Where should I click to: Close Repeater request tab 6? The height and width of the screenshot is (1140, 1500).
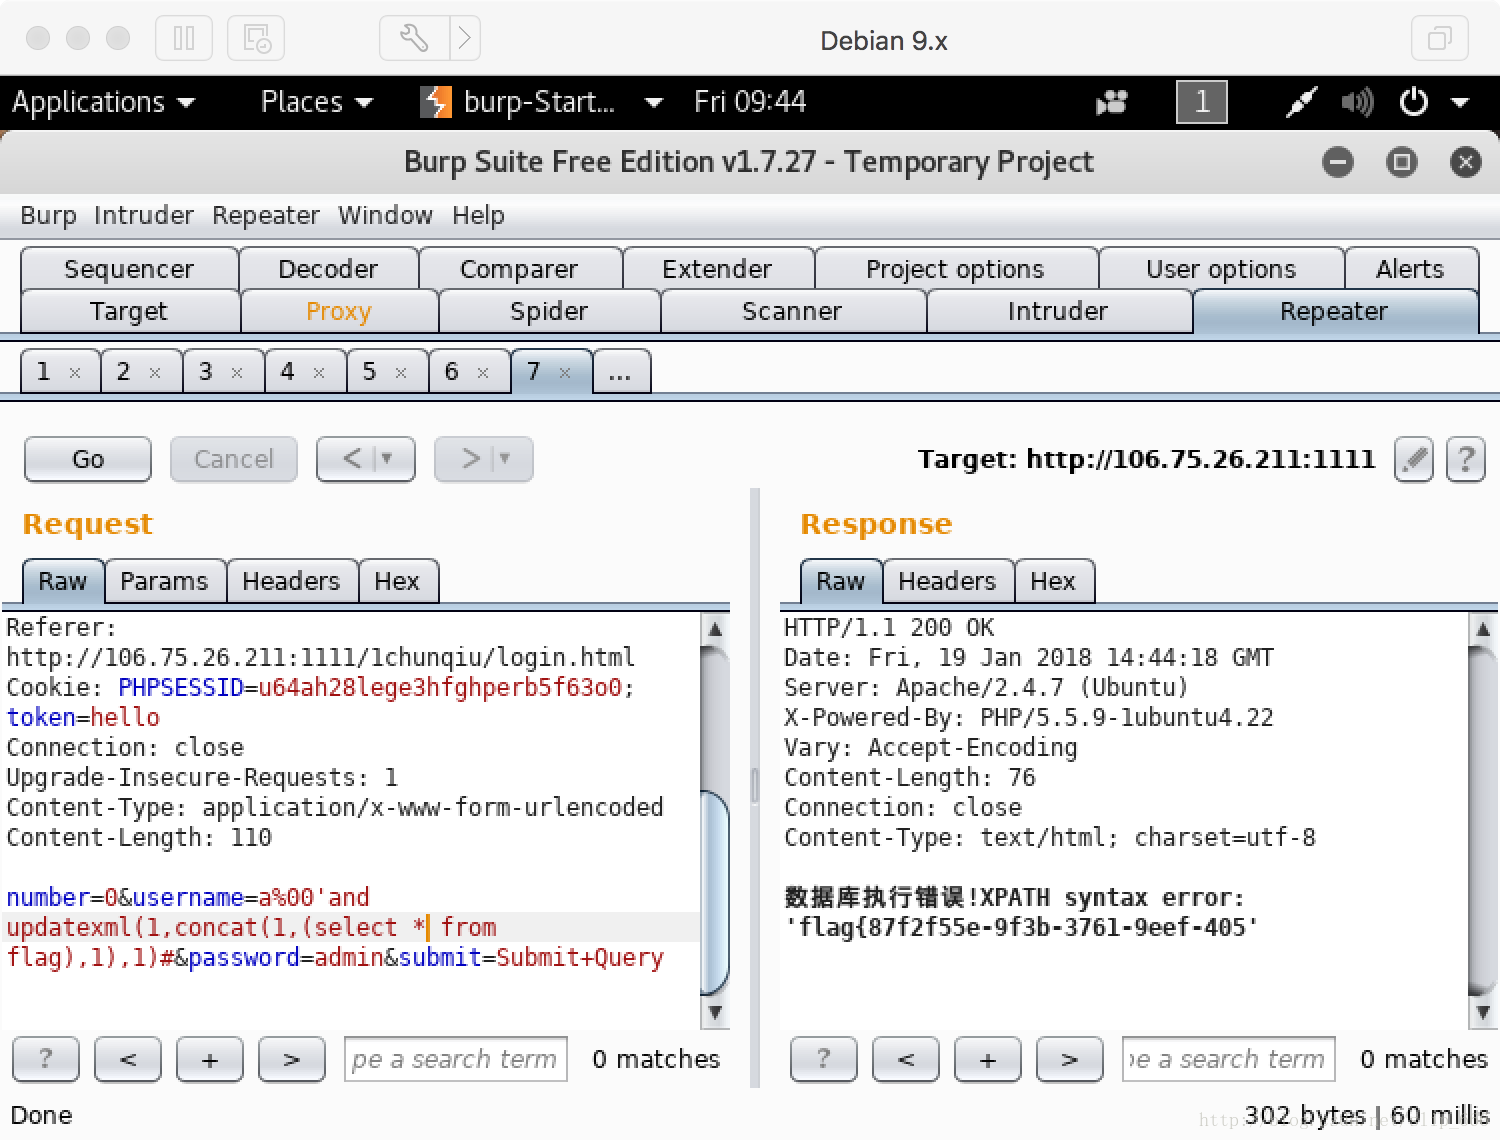pyautogui.click(x=483, y=373)
